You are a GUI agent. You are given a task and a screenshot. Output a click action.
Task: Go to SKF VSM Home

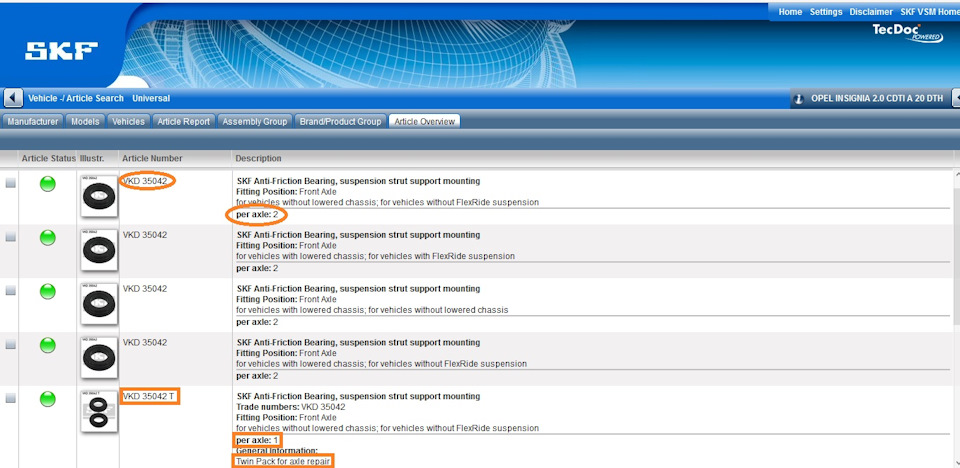(929, 12)
